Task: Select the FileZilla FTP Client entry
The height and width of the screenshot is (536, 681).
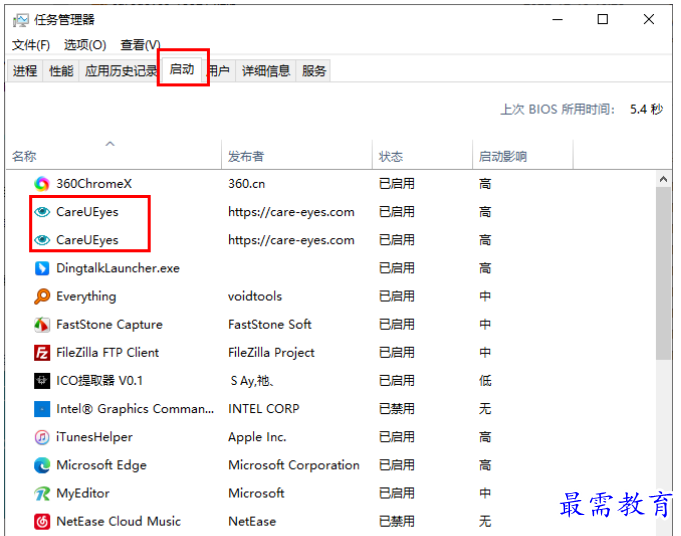Action: point(108,353)
